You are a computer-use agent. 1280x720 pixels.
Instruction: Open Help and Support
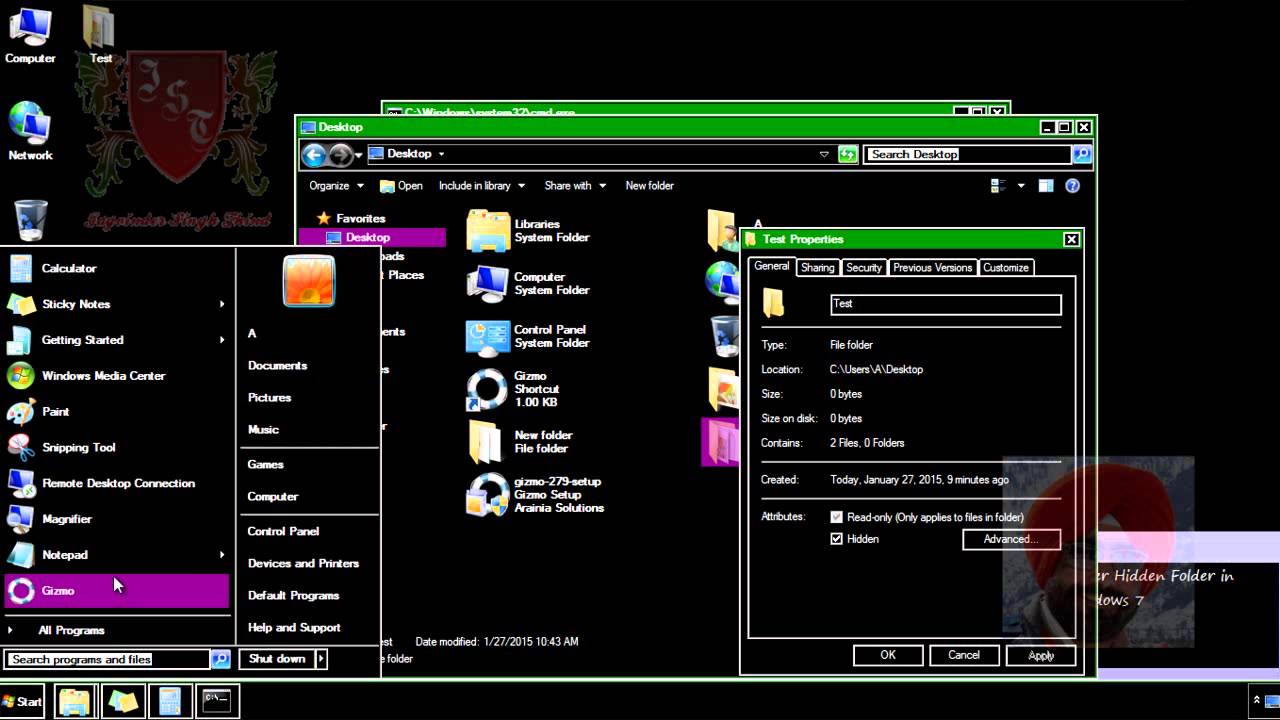(x=294, y=628)
